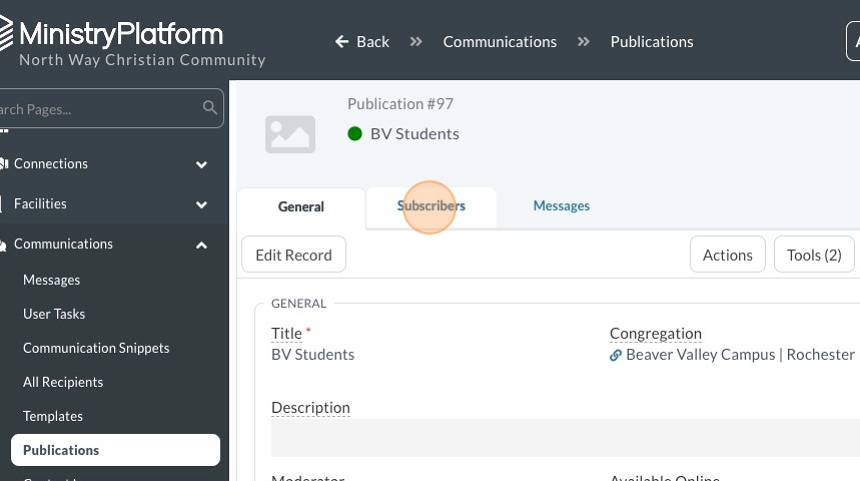The height and width of the screenshot is (481, 860).
Task: Switch to the Subscribers tab
Action: [x=431, y=207]
